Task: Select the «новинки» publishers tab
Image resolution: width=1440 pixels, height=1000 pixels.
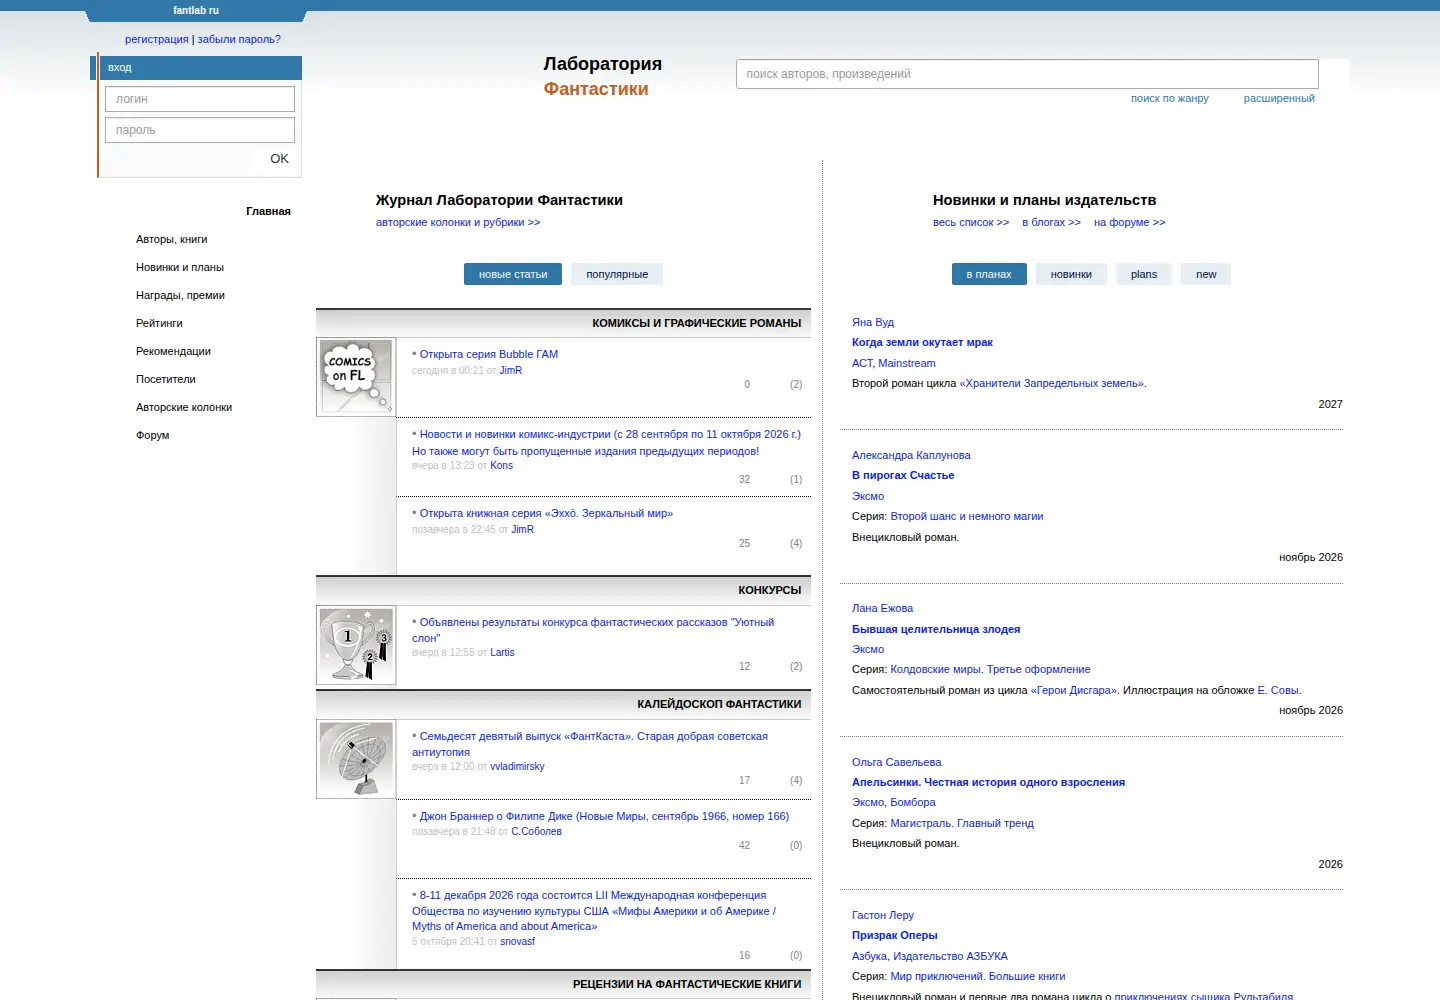Action: [1071, 274]
